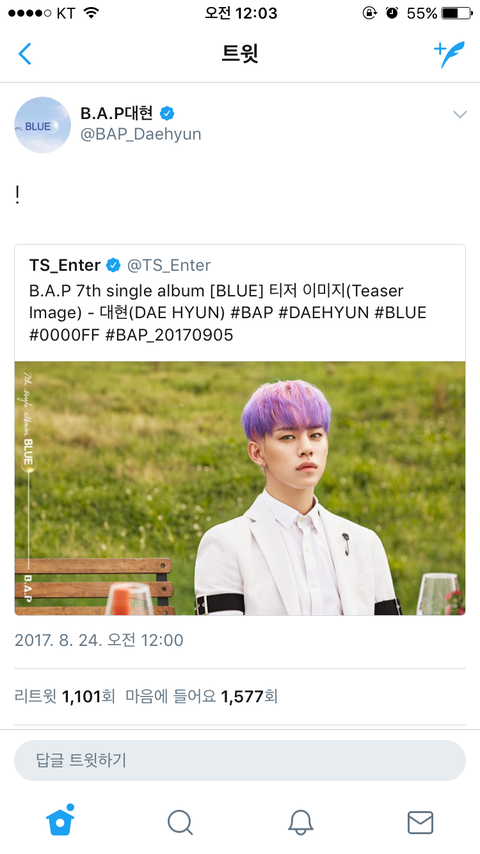
Task: Click B.A.P대현 verified badge icon
Action: pos(167,113)
